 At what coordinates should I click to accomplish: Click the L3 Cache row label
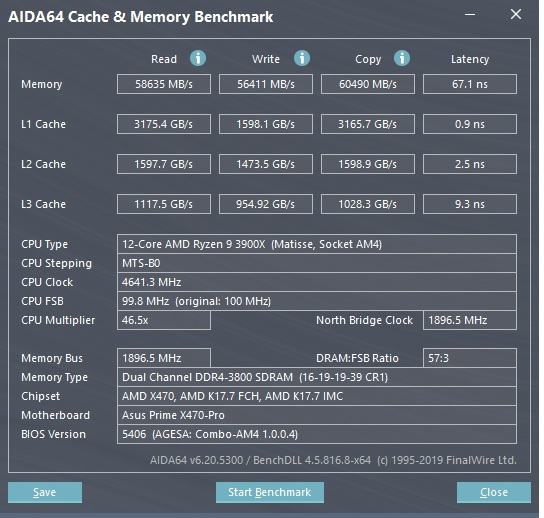[x=43, y=204]
